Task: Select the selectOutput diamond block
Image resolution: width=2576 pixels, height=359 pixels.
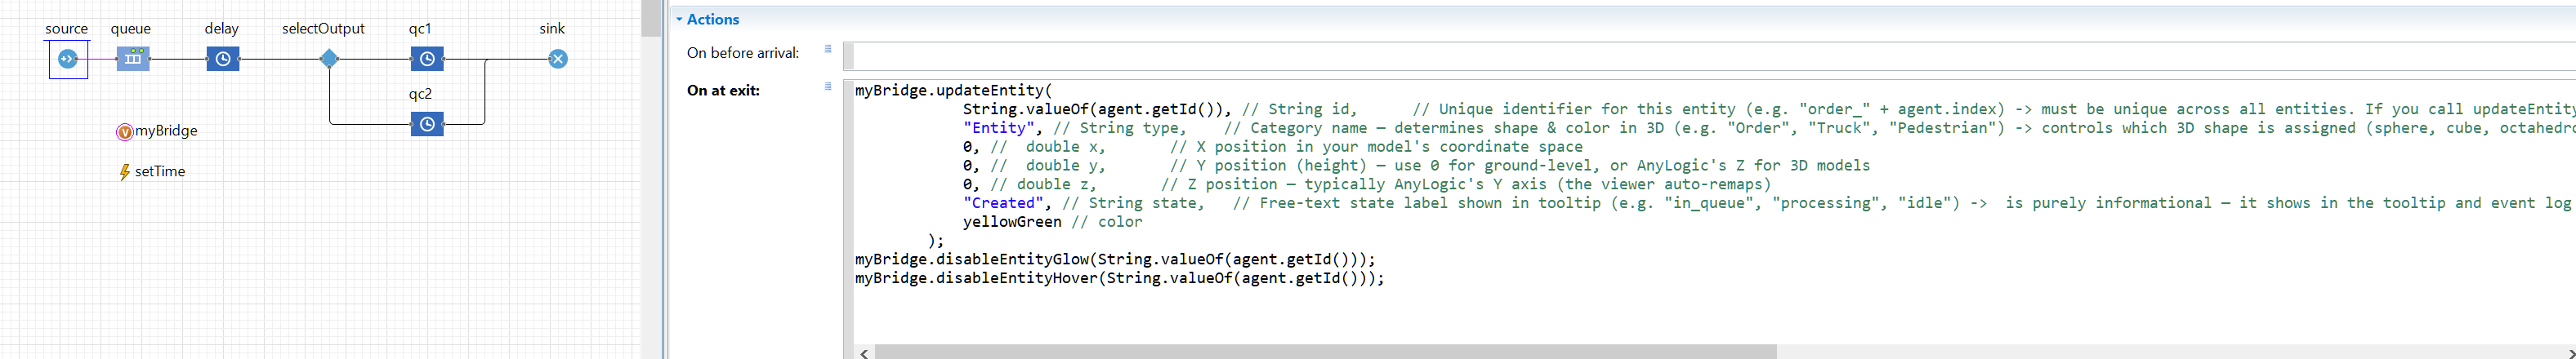Action: point(329,59)
